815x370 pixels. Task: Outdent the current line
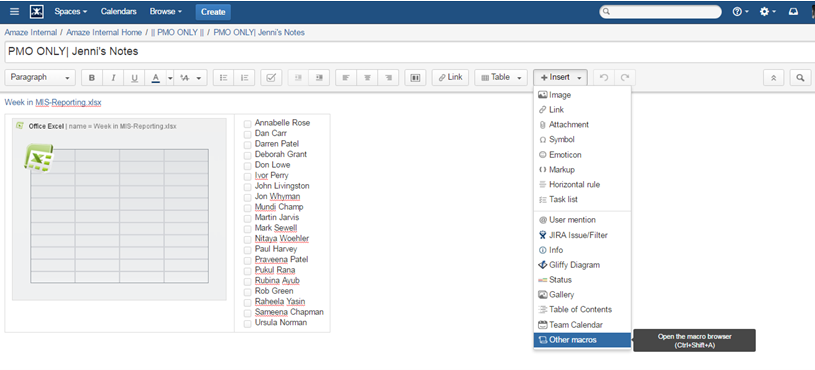(298, 78)
